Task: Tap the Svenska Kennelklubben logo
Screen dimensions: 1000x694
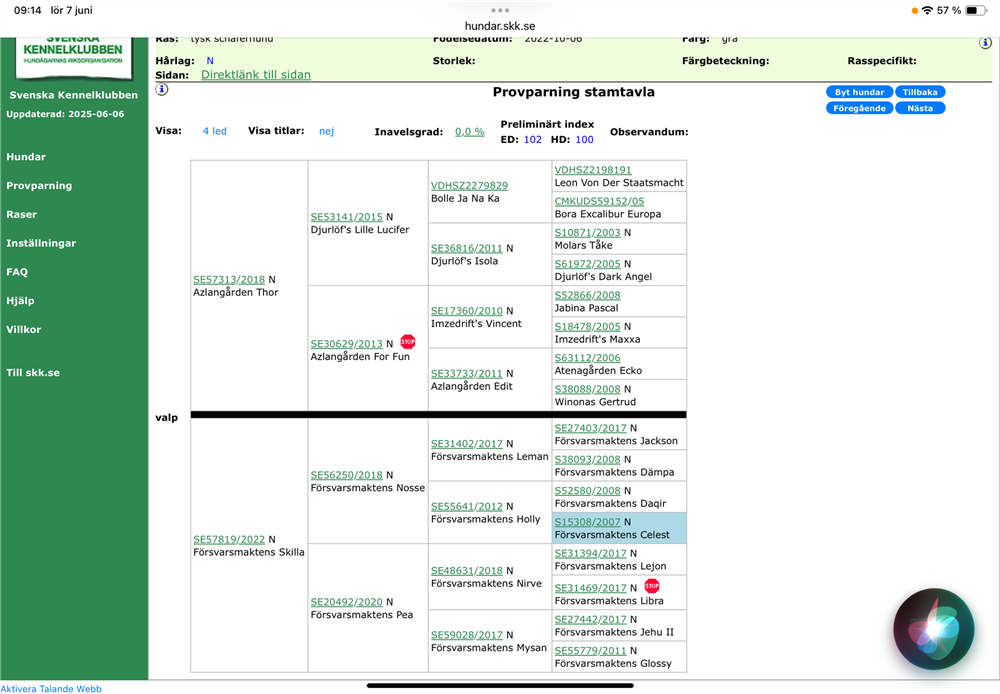Action: click(x=73, y=57)
